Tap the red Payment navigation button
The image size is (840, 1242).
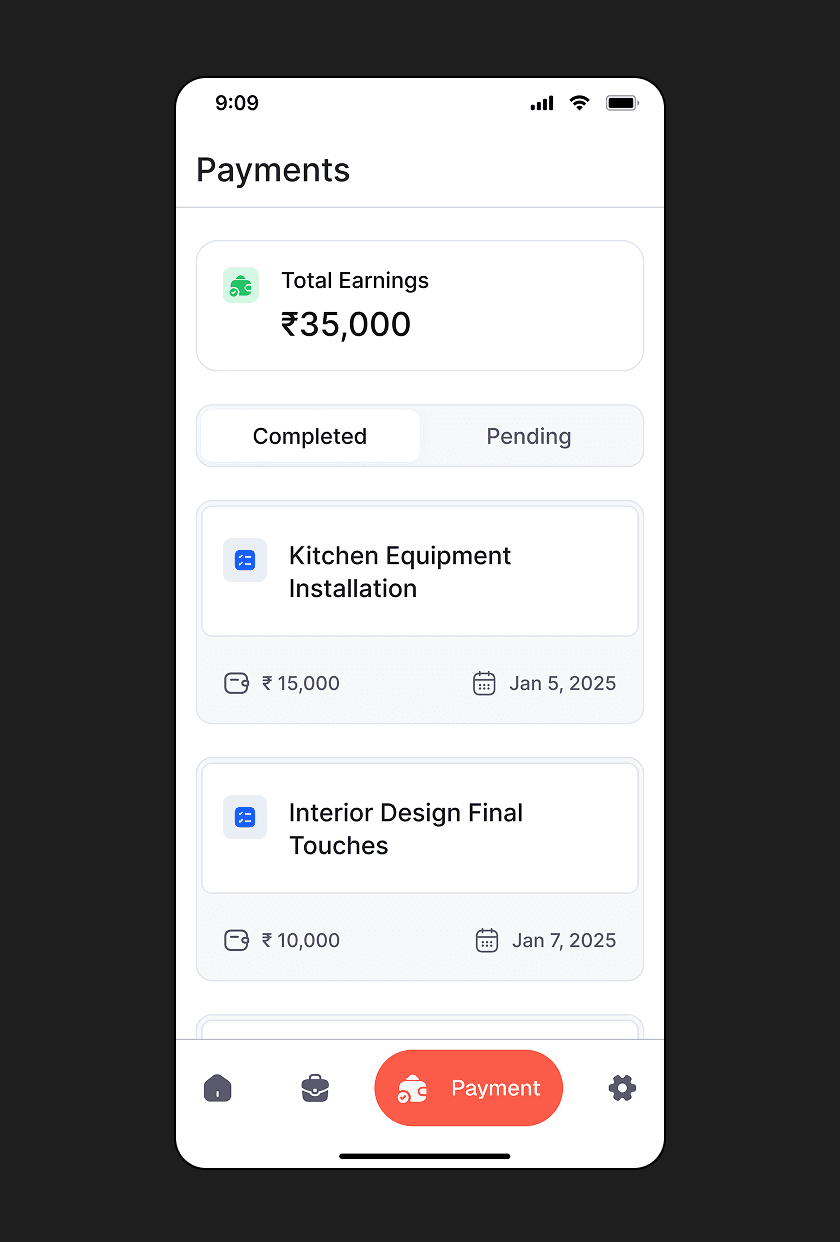click(469, 1088)
